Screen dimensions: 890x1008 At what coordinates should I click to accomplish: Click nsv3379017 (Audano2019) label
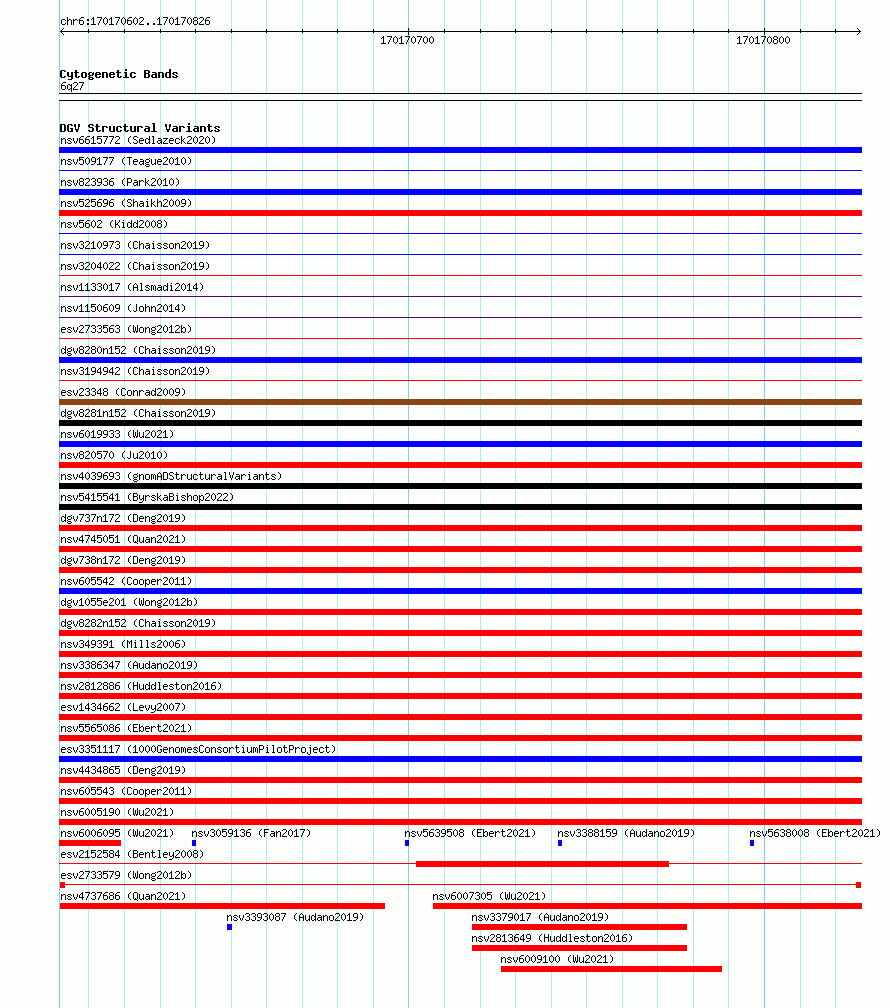click(540, 917)
